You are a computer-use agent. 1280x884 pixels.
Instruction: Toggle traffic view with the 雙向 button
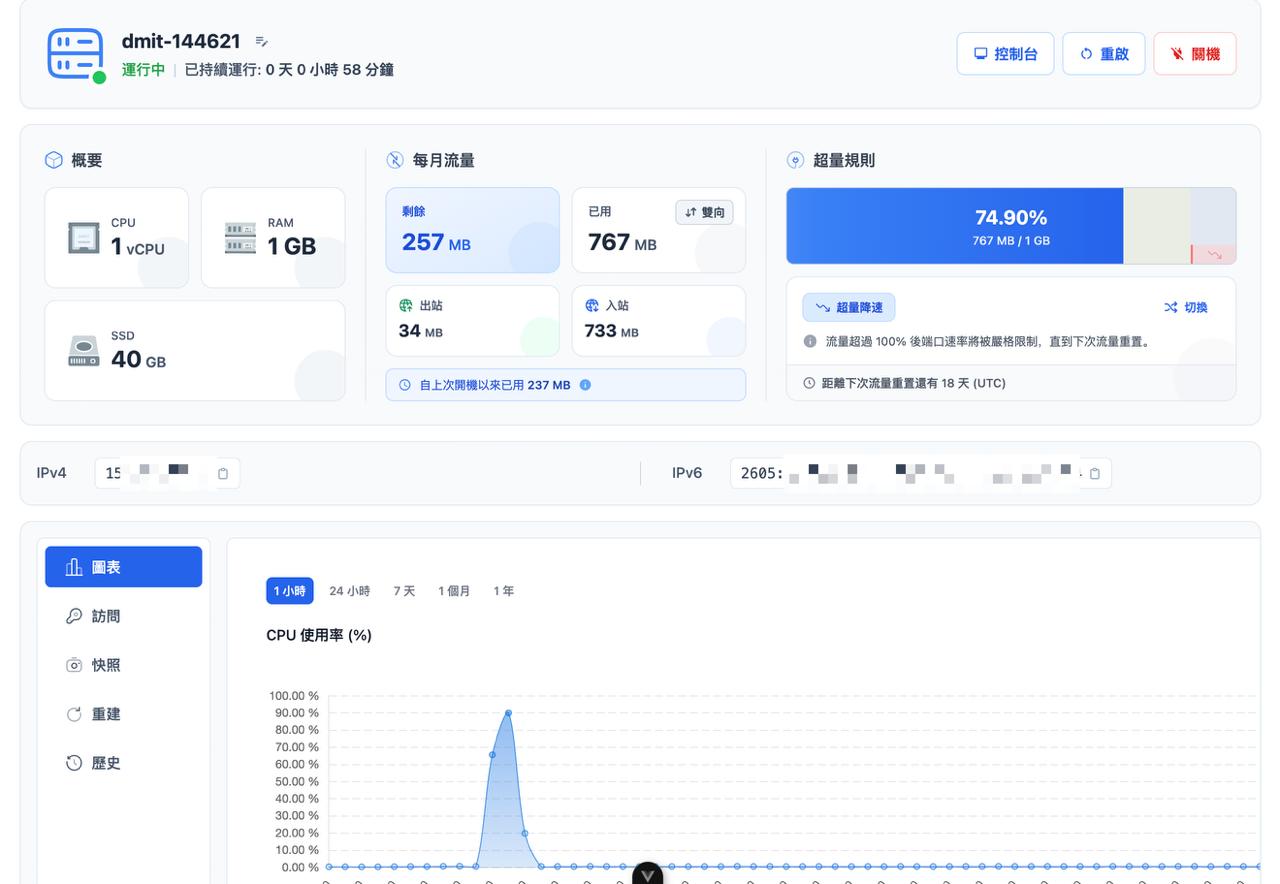pos(704,212)
